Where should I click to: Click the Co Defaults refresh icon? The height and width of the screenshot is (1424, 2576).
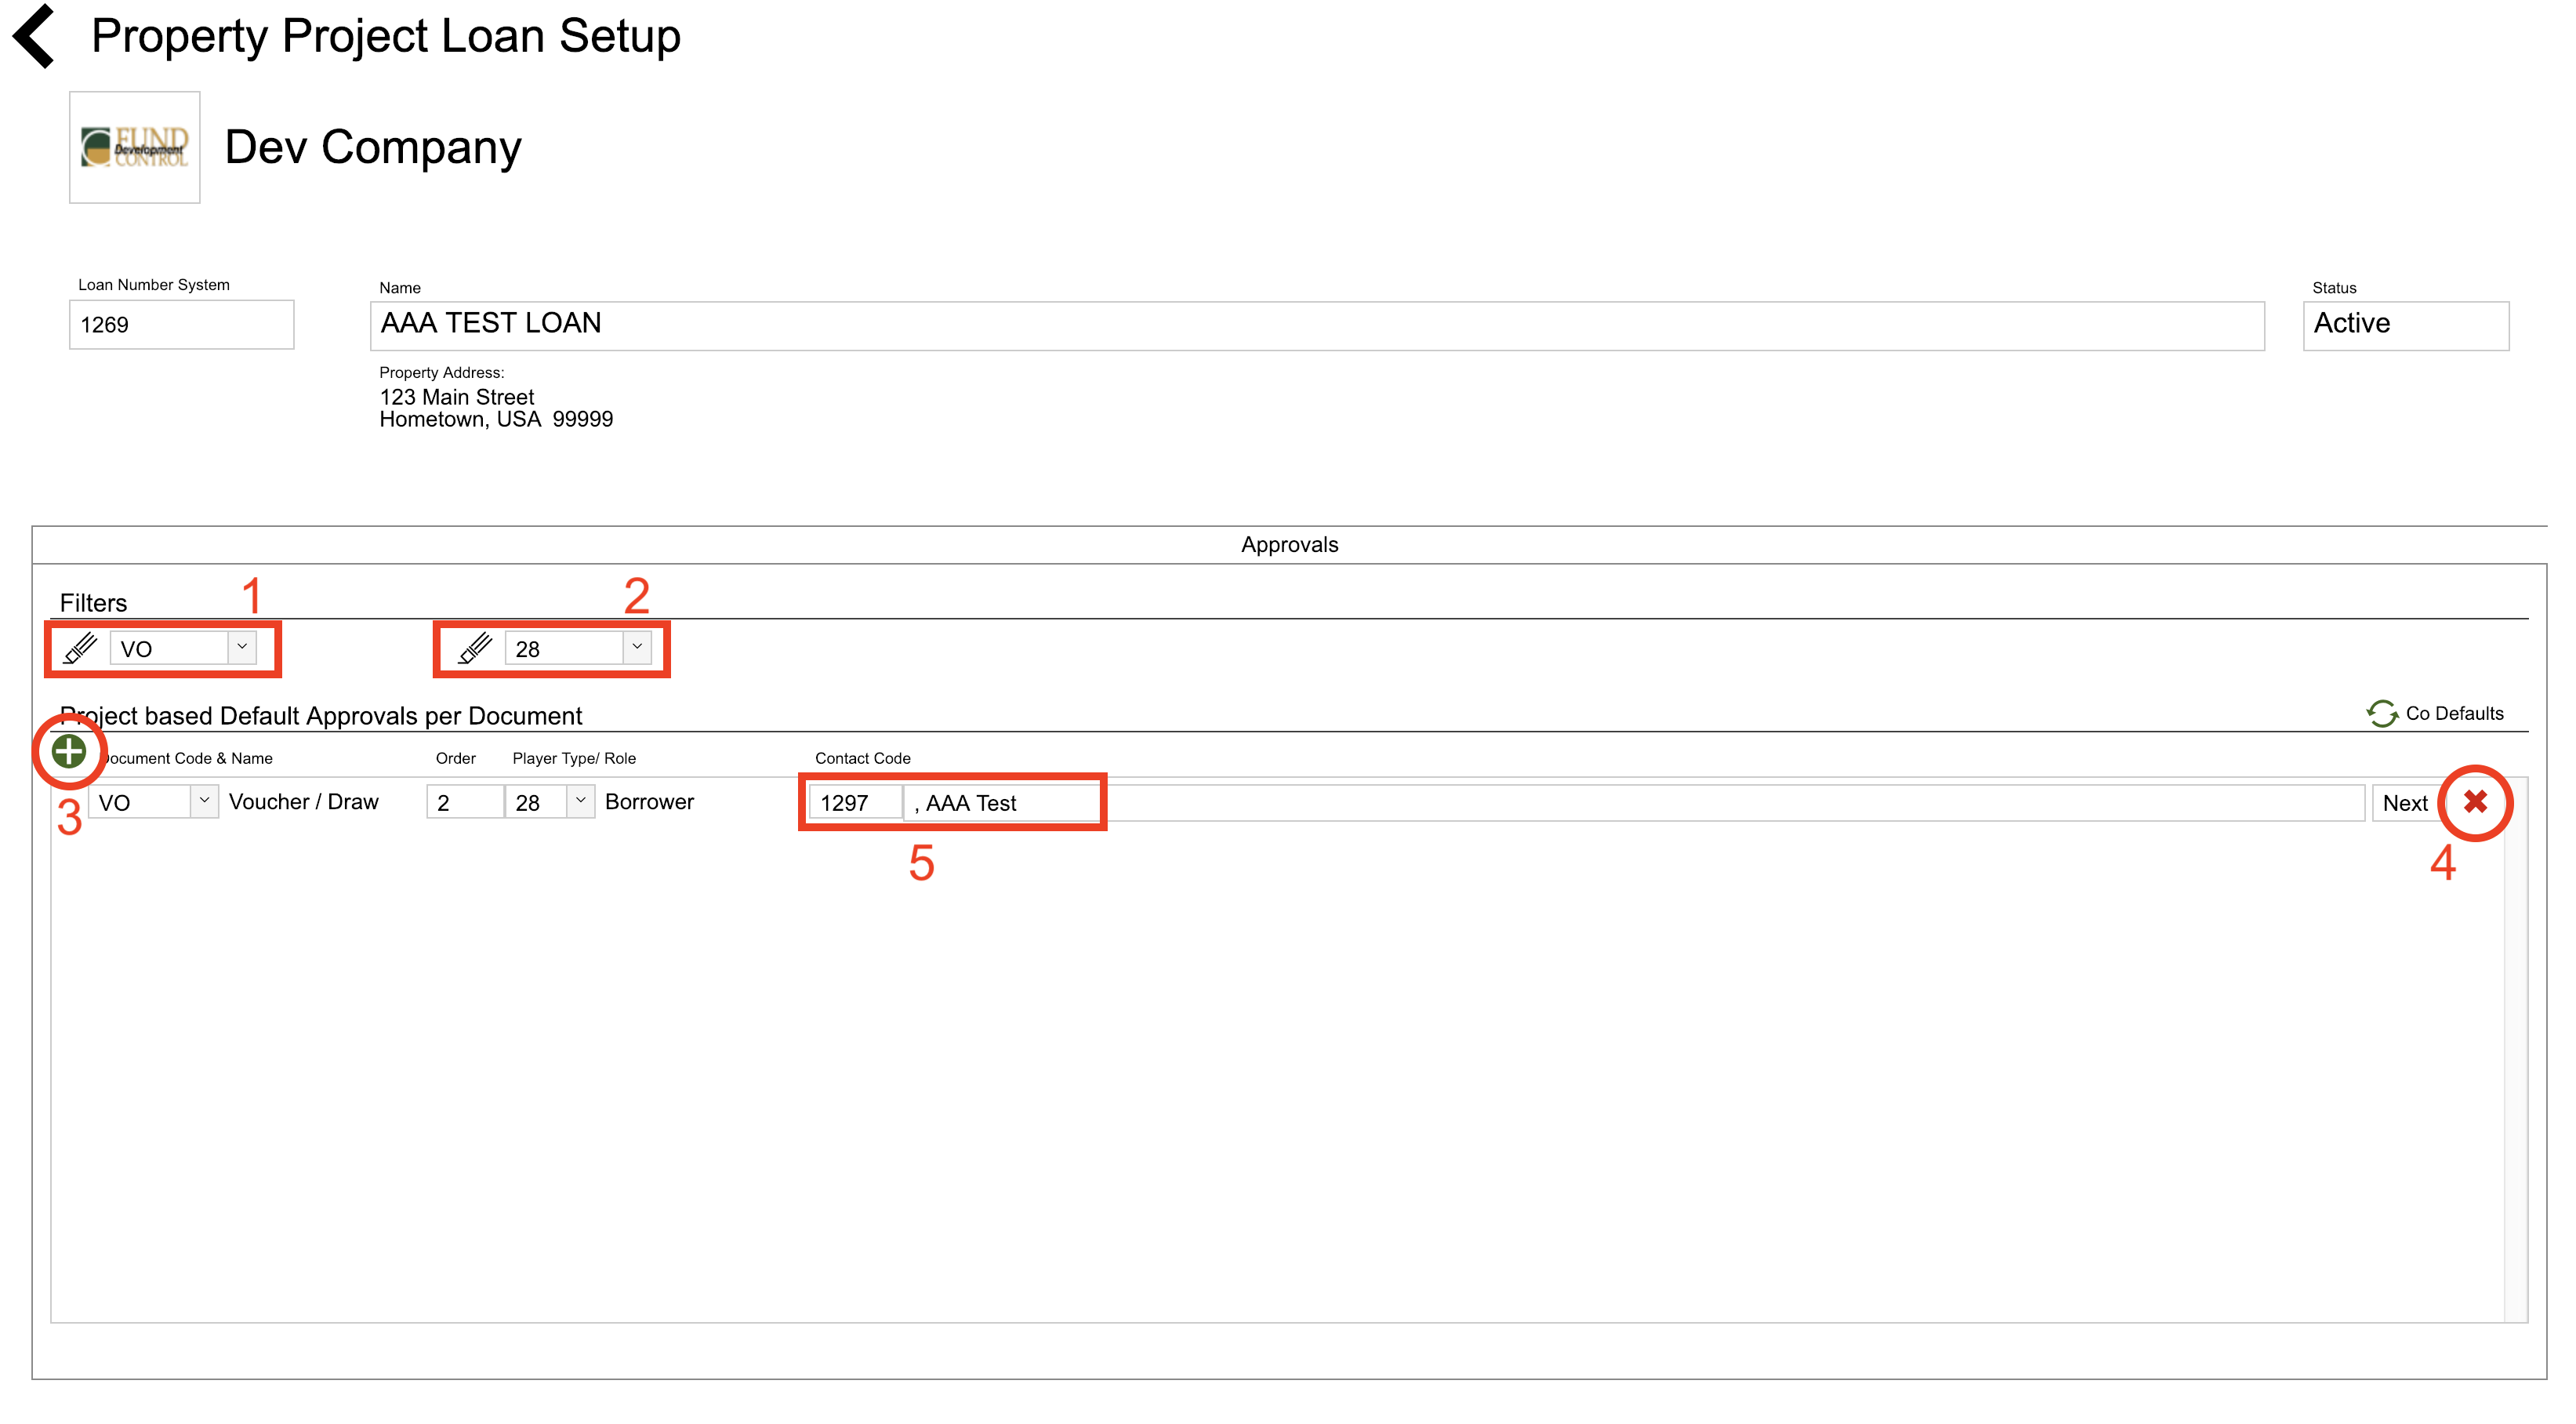2382,713
